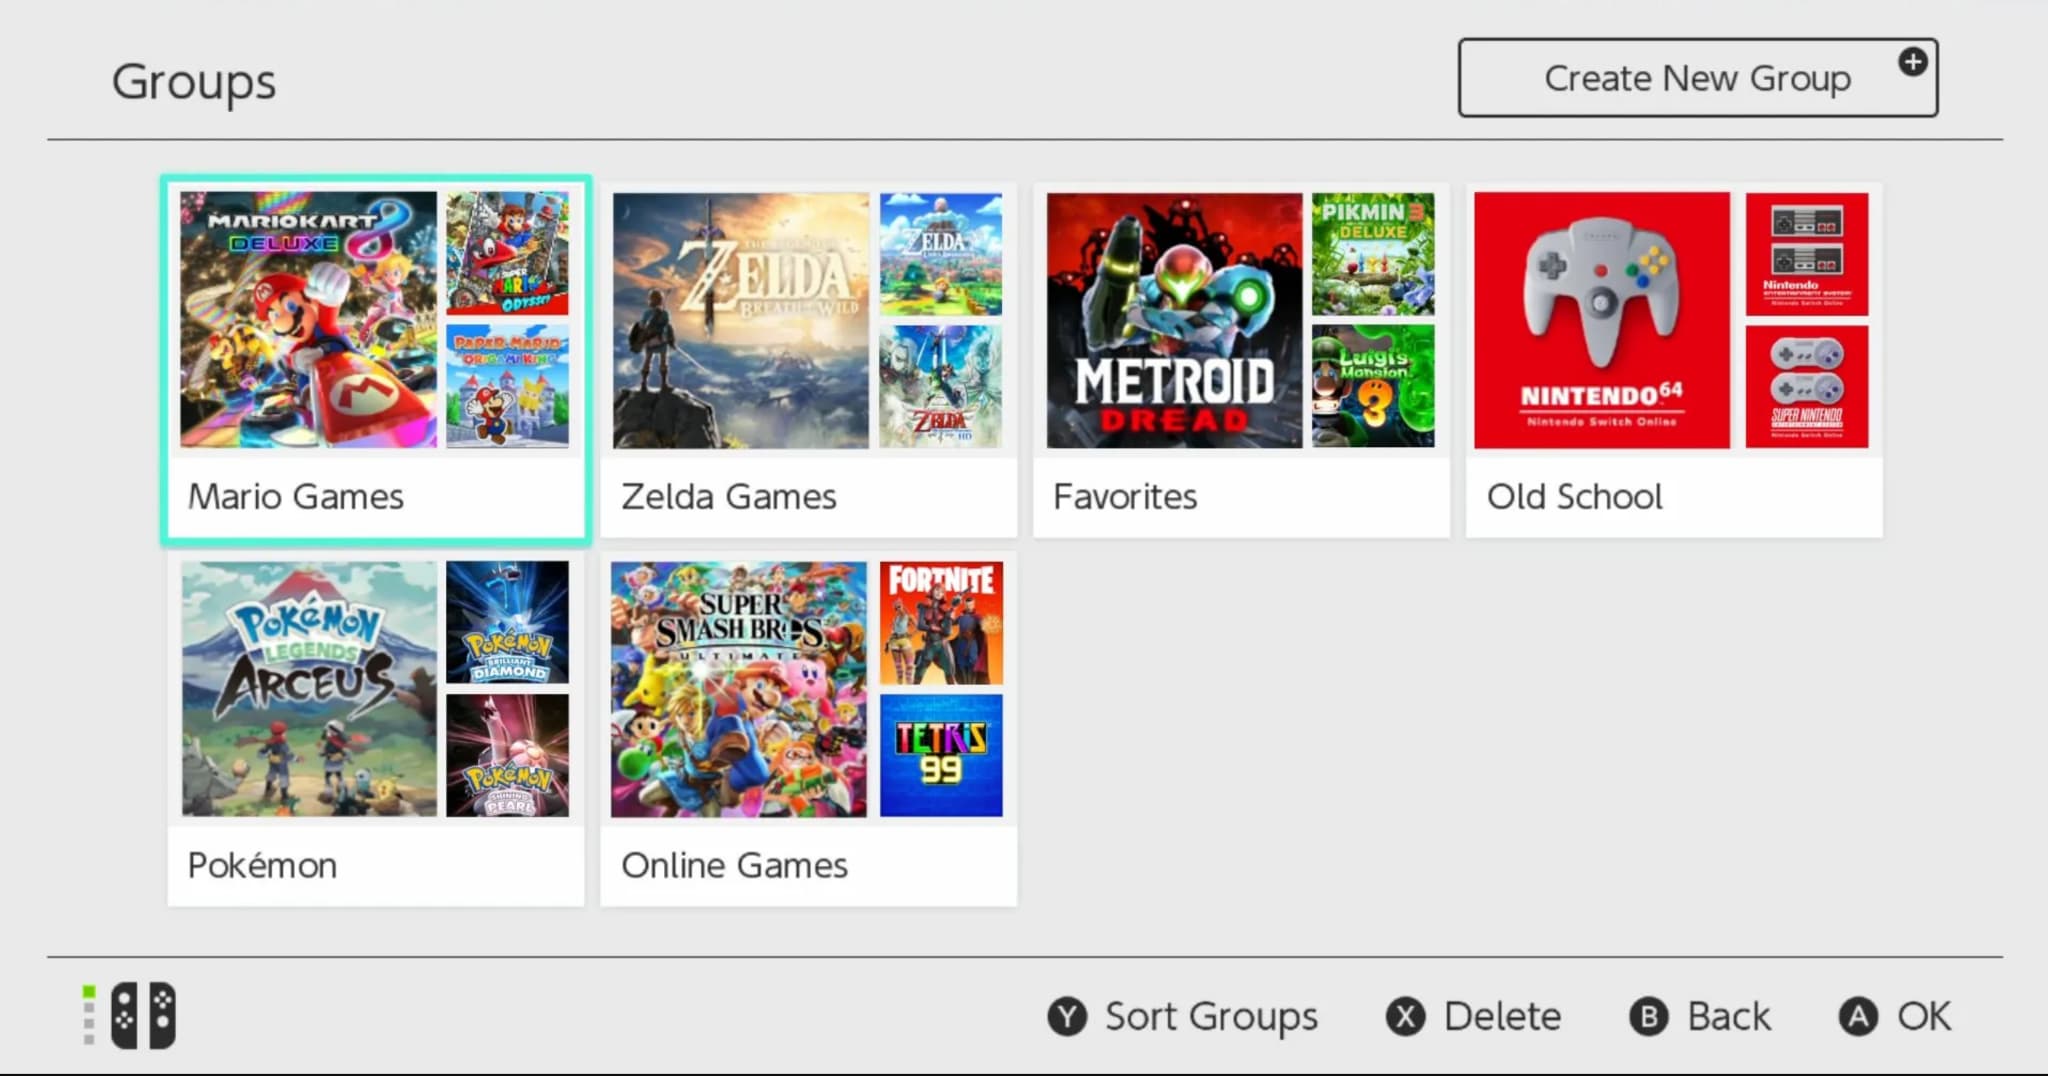Viewport: 2048px width, 1076px height.
Task: Click the Metroid Dread cover art
Action: (1174, 320)
